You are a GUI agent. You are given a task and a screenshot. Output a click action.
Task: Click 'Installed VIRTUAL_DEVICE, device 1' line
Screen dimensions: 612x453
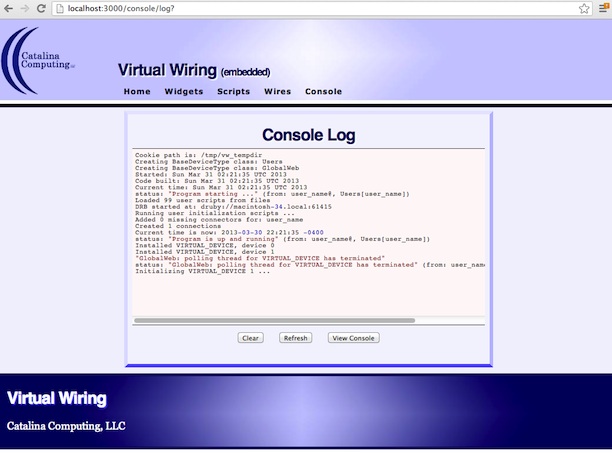(x=205, y=252)
